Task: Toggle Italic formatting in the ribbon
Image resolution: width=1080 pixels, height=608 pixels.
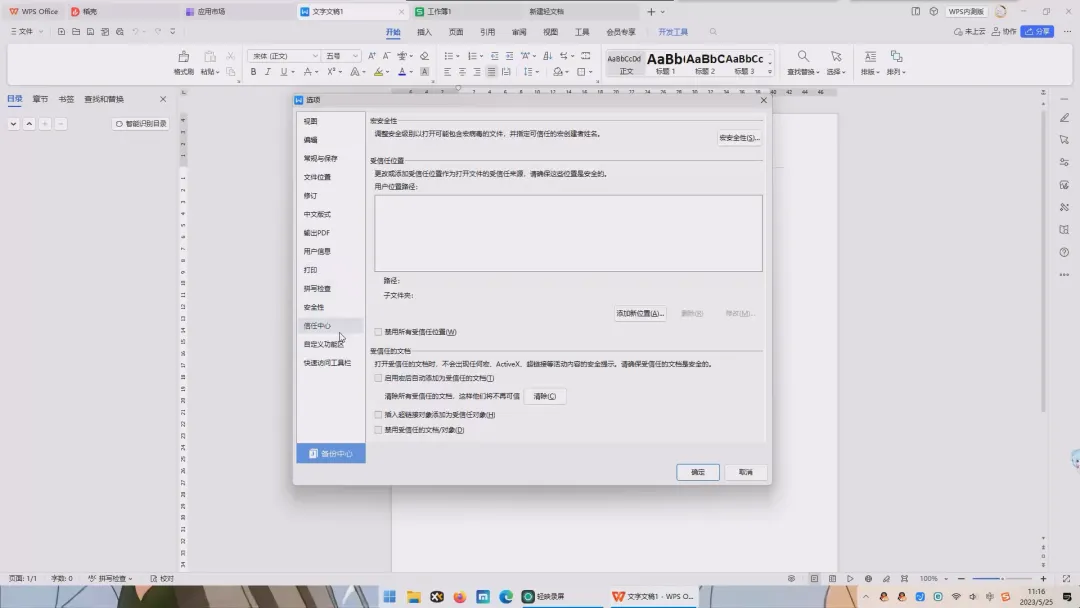Action: [268, 72]
